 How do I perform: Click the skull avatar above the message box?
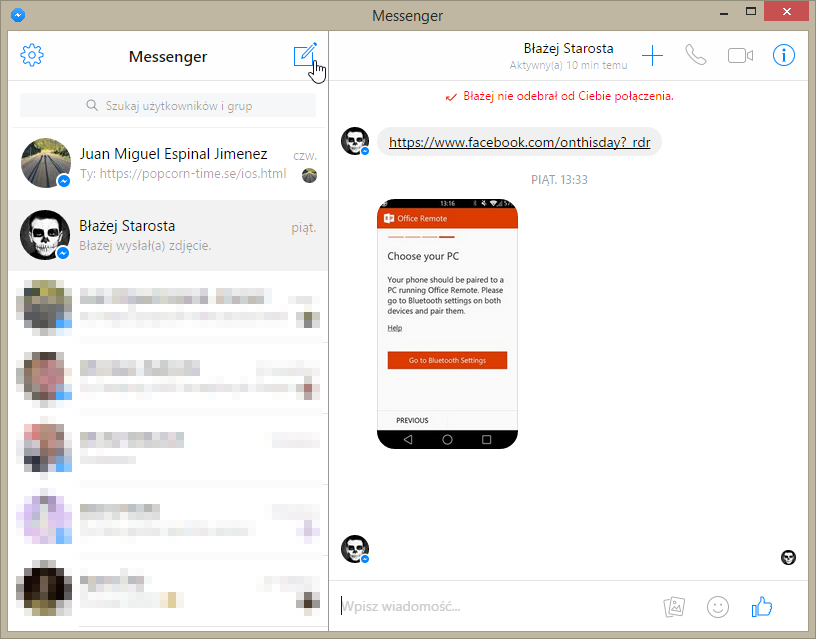[355, 549]
